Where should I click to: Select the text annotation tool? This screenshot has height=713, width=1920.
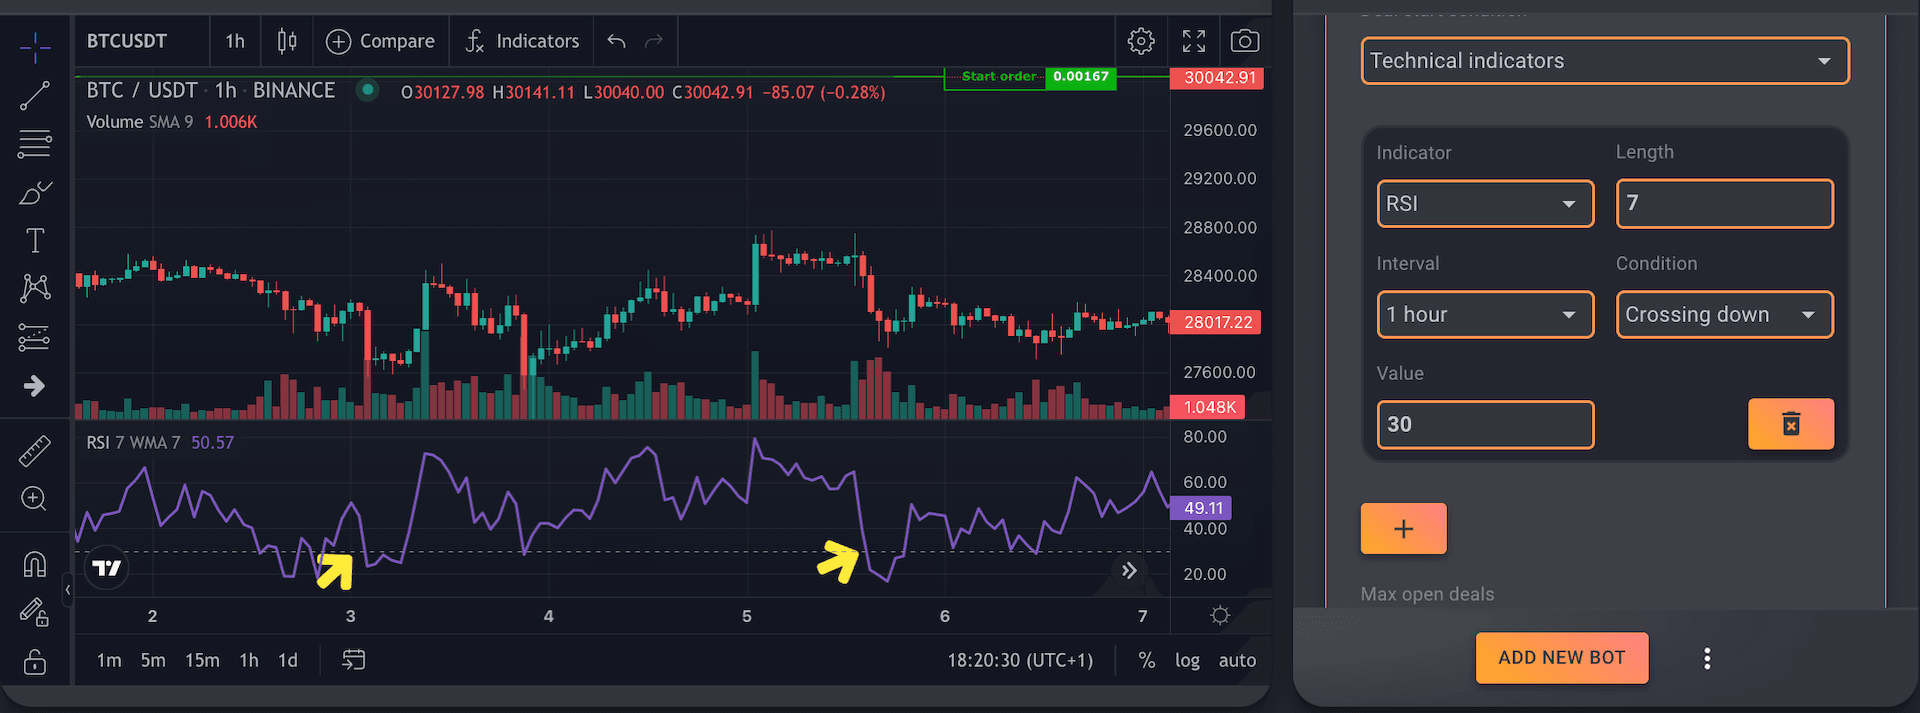35,240
